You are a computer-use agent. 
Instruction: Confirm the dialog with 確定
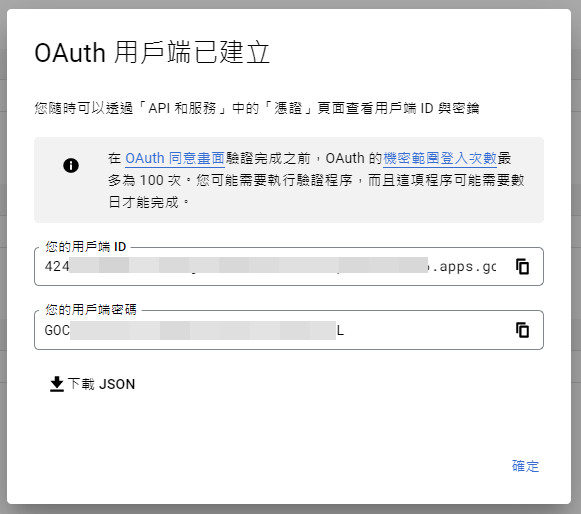(x=525, y=466)
